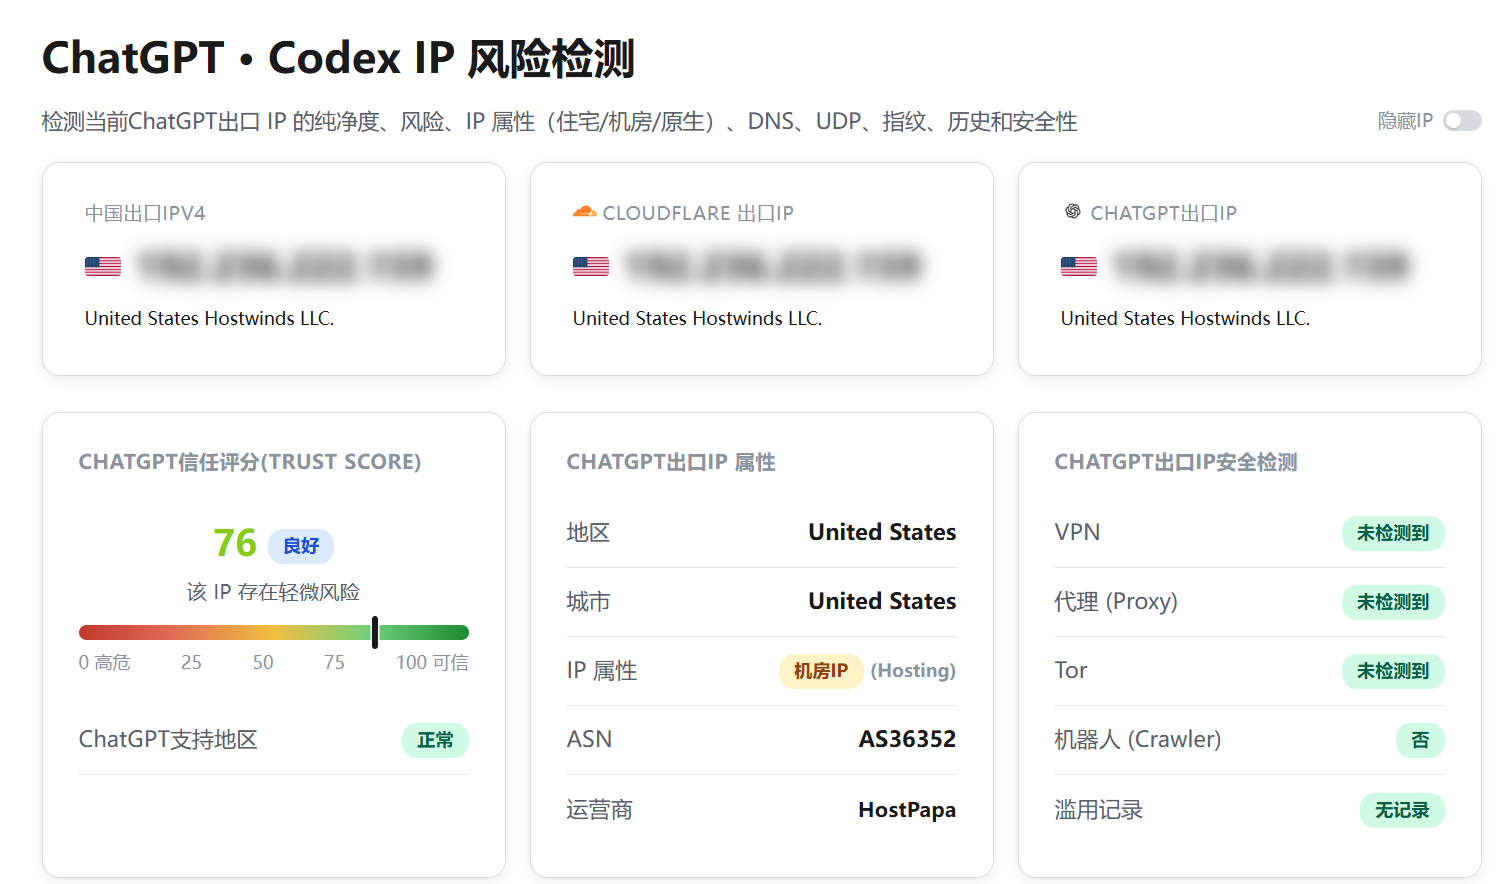Click the 运营商 value HostPapa

pos(907,810)
